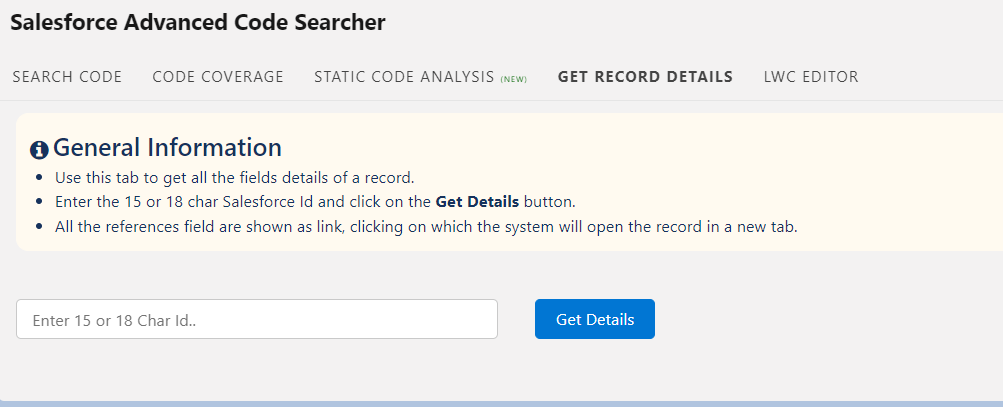Viewport: 1003px width, 407px height.
Task: Click the lavender divider bar at the bottom
Action: (x=501, y=403)
